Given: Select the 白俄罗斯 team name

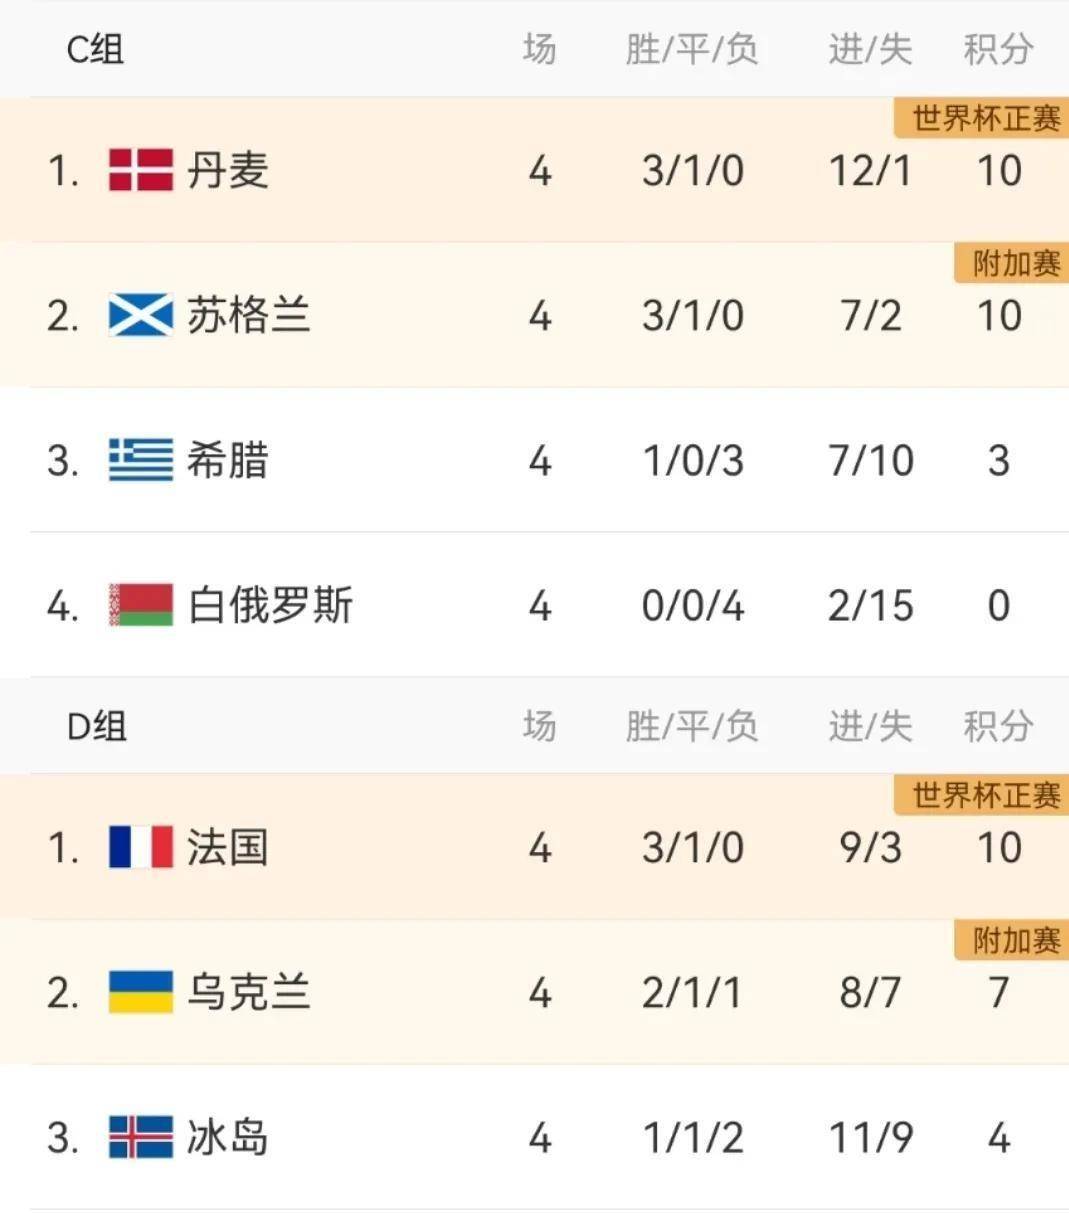Looking at the screenshot, I should 270,606.
